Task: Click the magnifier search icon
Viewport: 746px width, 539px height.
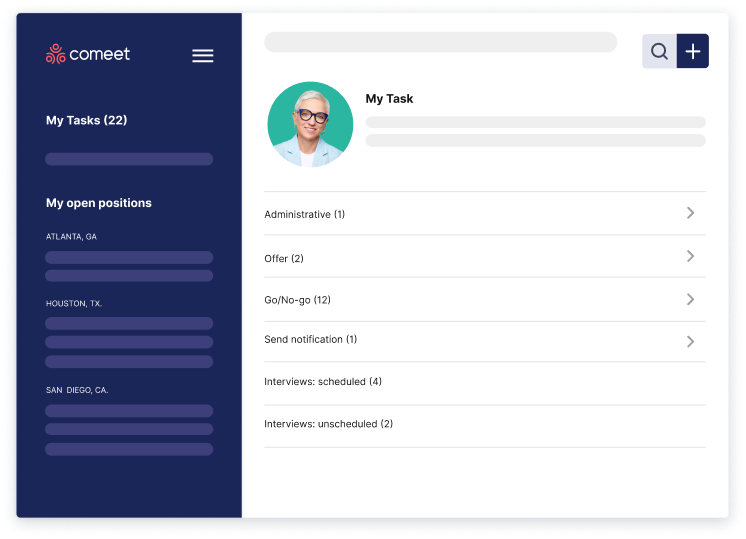Action: [x=659, y=51]
